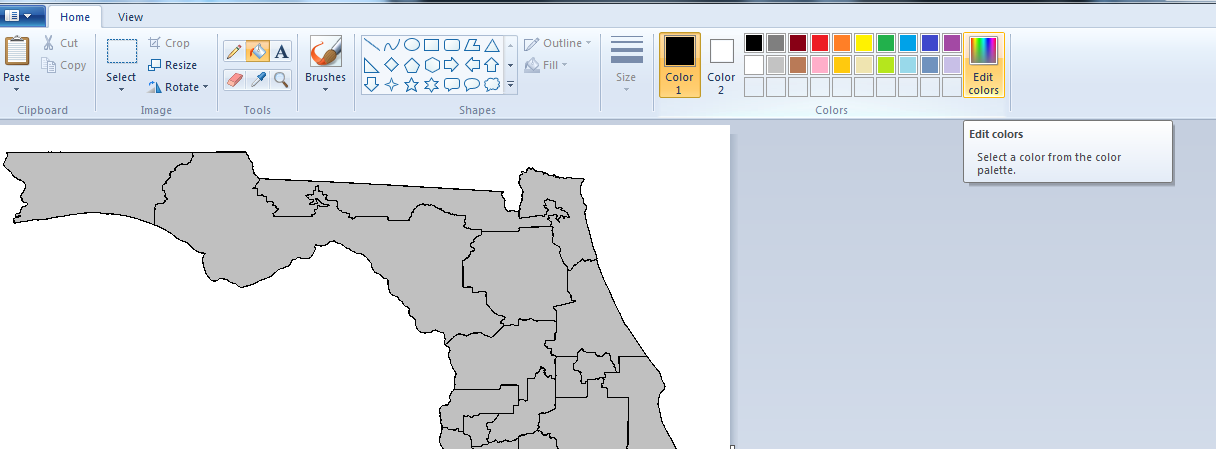
Task: Choose the Rectangle shape
Action: 431,45
